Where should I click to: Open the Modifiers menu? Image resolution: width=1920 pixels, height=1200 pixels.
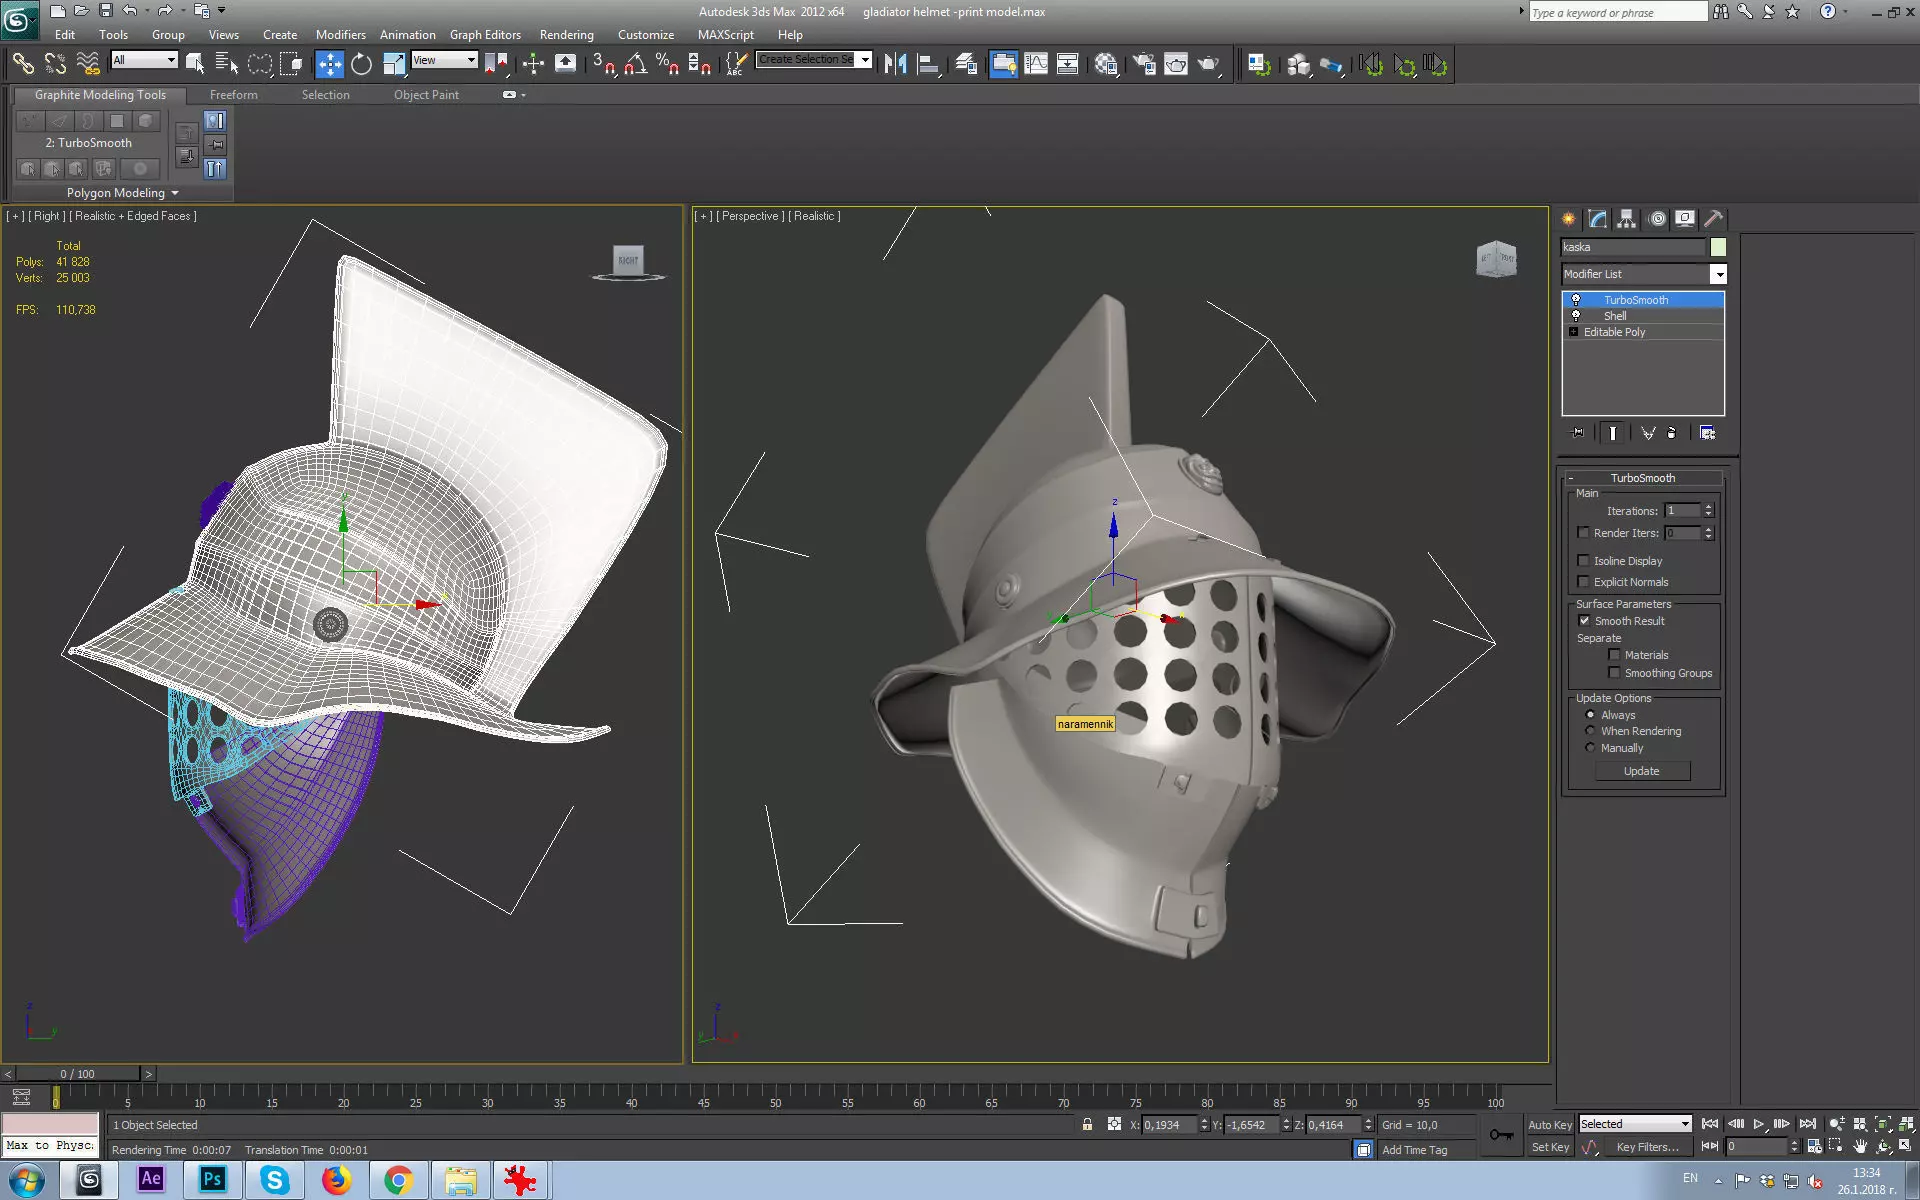click(340, 35)
